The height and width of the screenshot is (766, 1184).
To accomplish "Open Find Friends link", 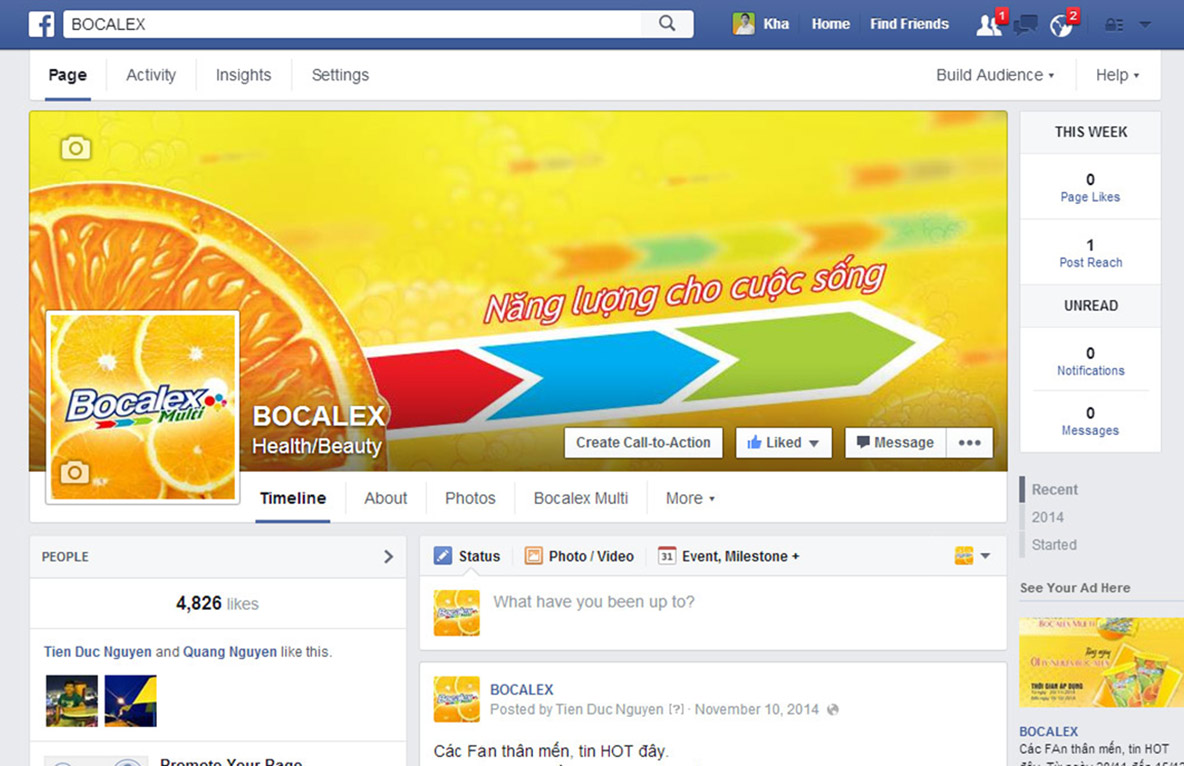I will click(909, 24).
